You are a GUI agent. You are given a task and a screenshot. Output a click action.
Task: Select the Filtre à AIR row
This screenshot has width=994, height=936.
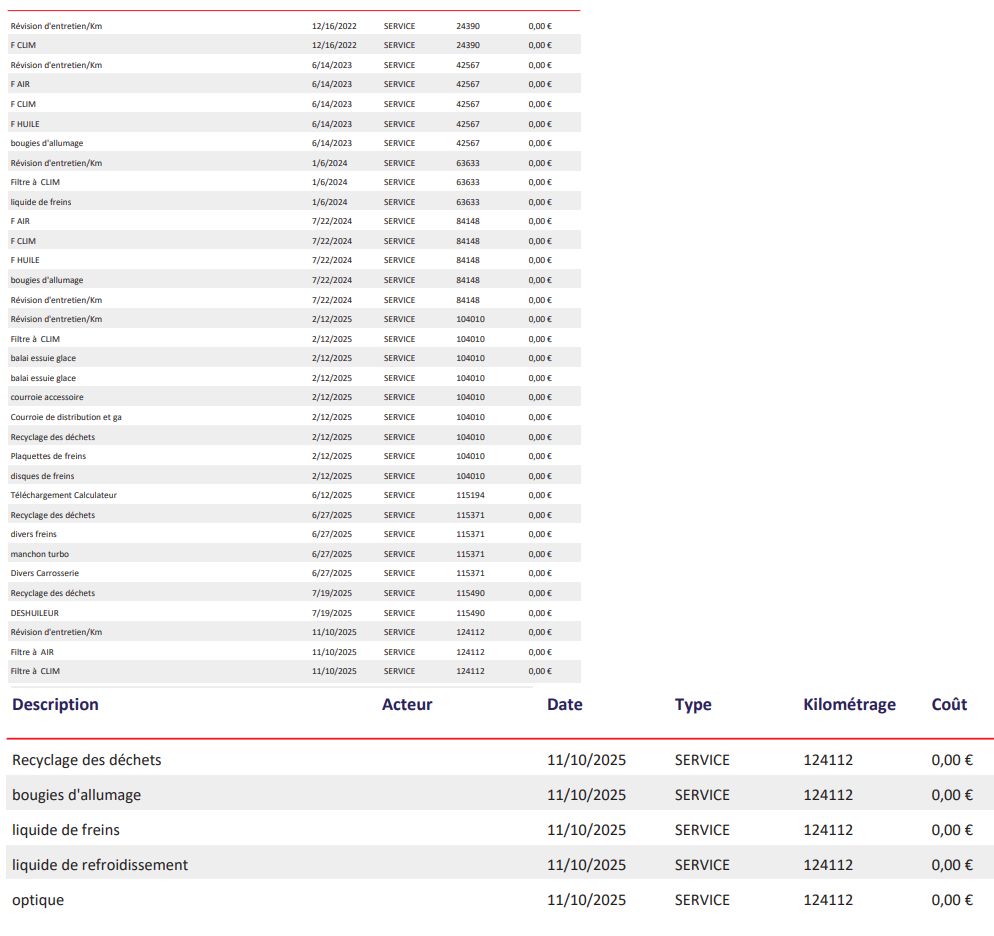[294, 652]
